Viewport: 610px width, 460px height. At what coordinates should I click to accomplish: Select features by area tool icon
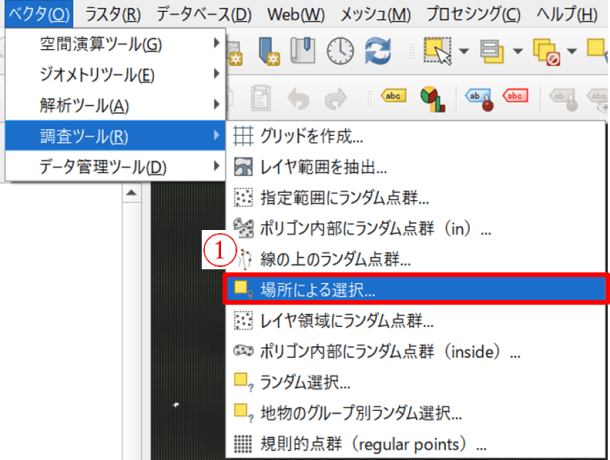[x=437, y=50]
